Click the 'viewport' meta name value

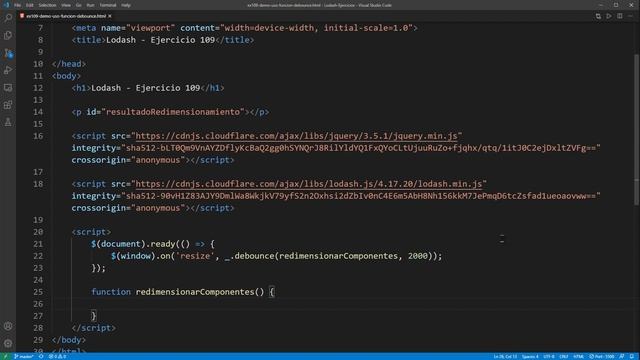pos(151,28)
